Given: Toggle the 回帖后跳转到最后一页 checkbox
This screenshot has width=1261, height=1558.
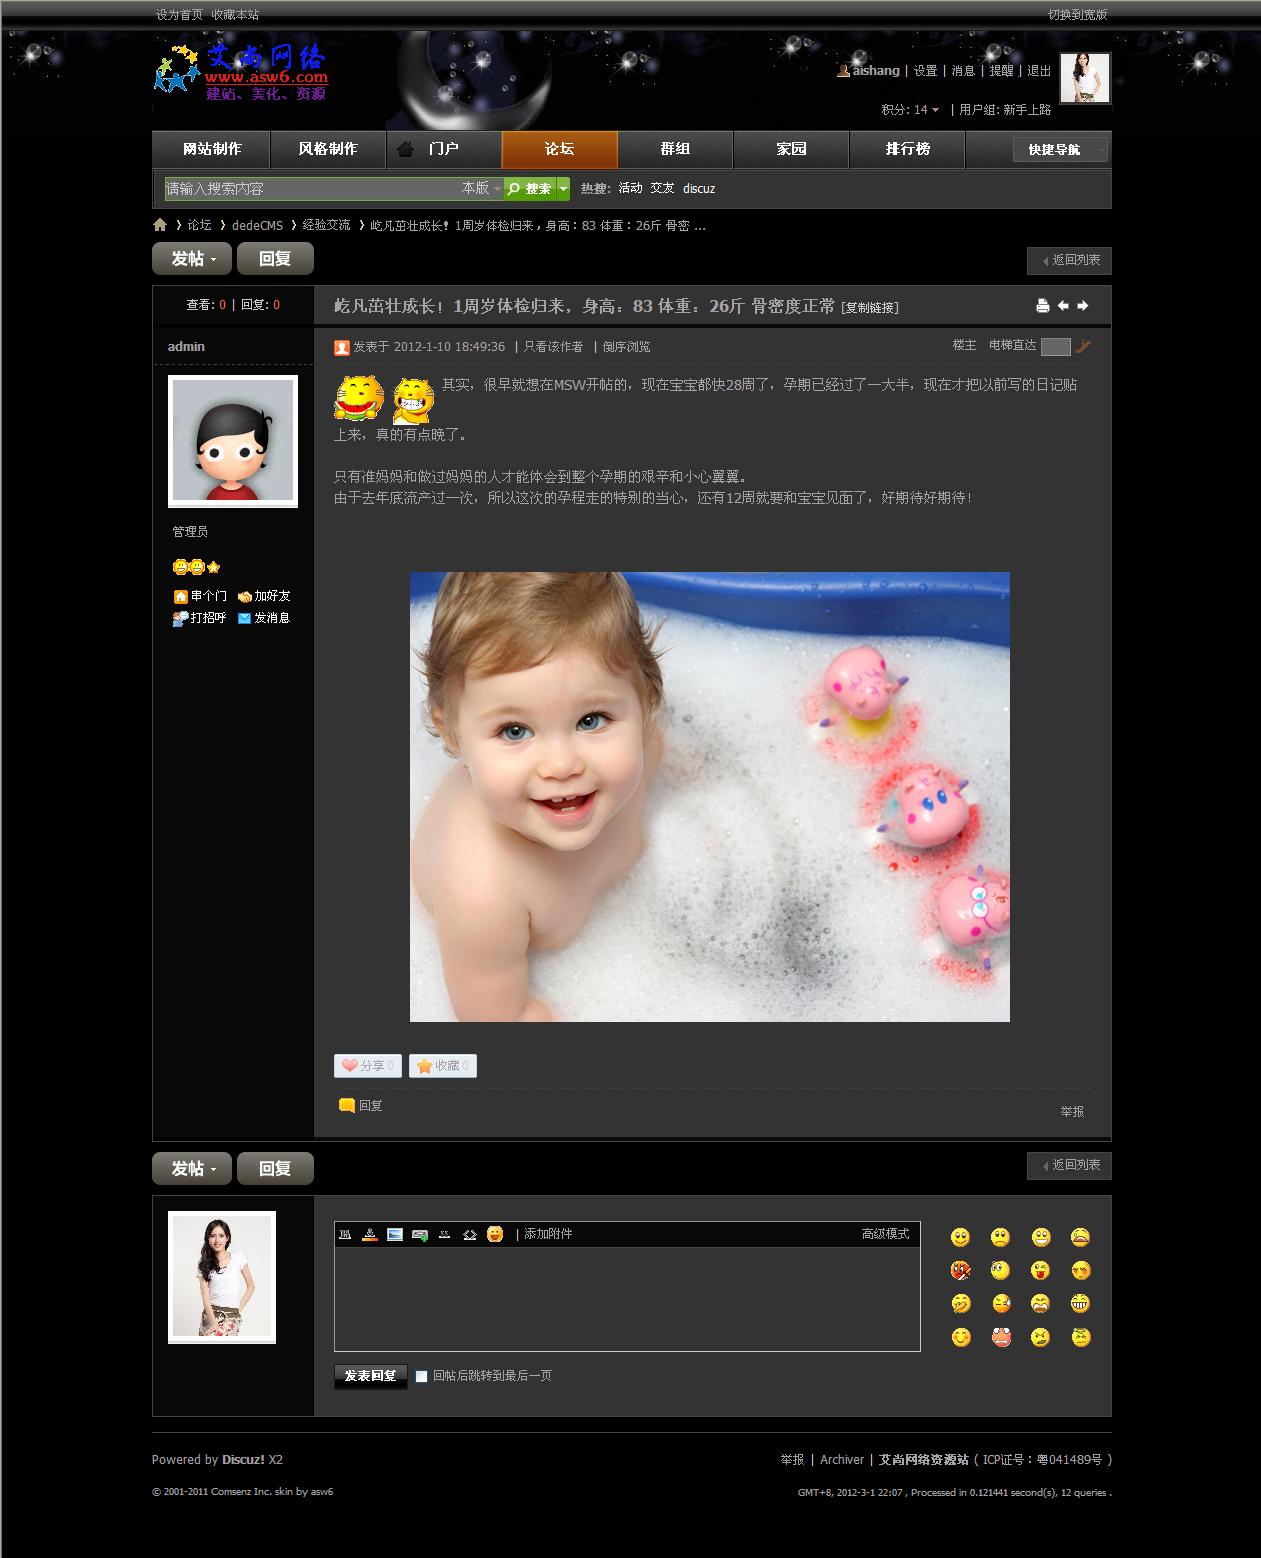Looking at the screenshot, I should tap(421, 1376).
